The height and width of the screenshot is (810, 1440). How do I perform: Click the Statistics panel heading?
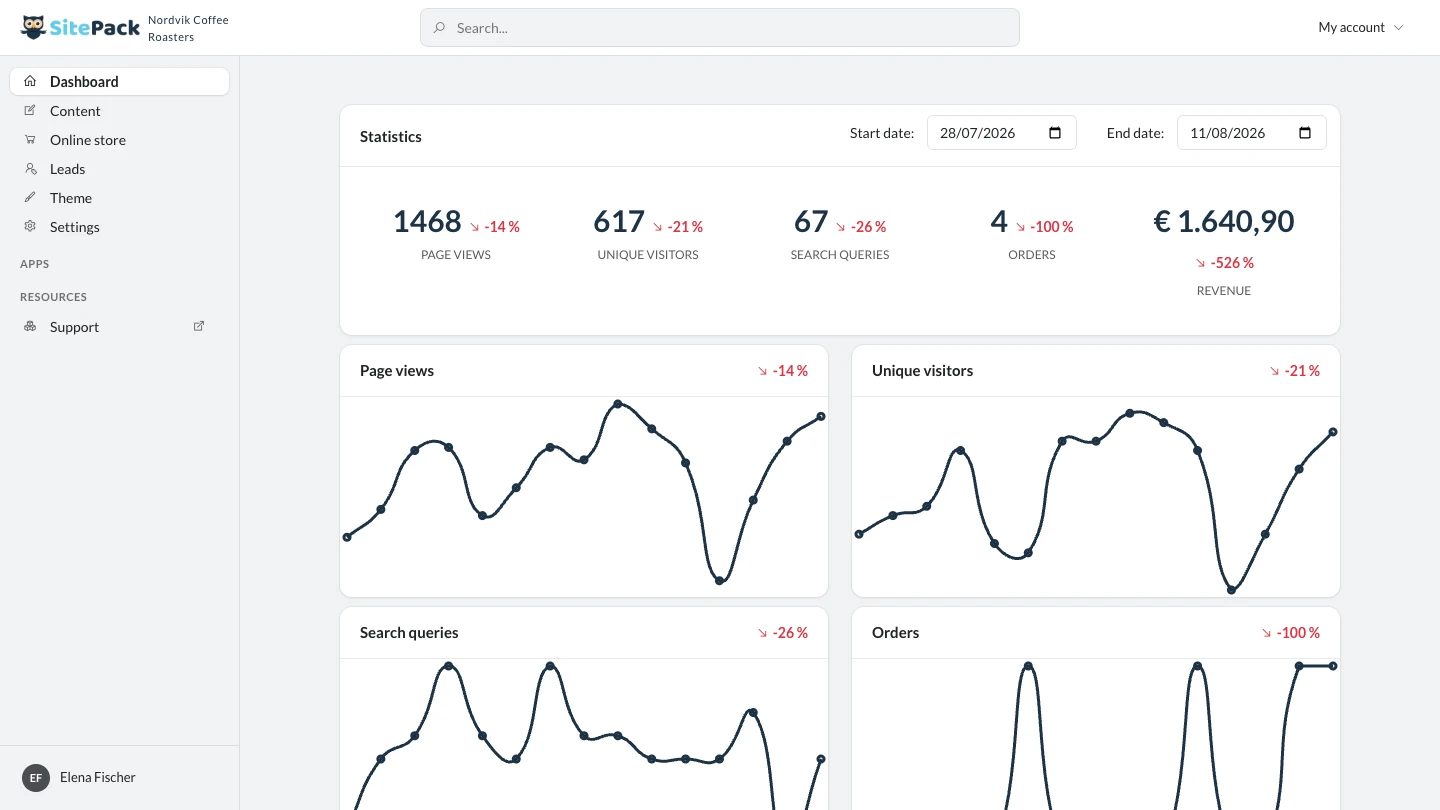coord(391,136)
